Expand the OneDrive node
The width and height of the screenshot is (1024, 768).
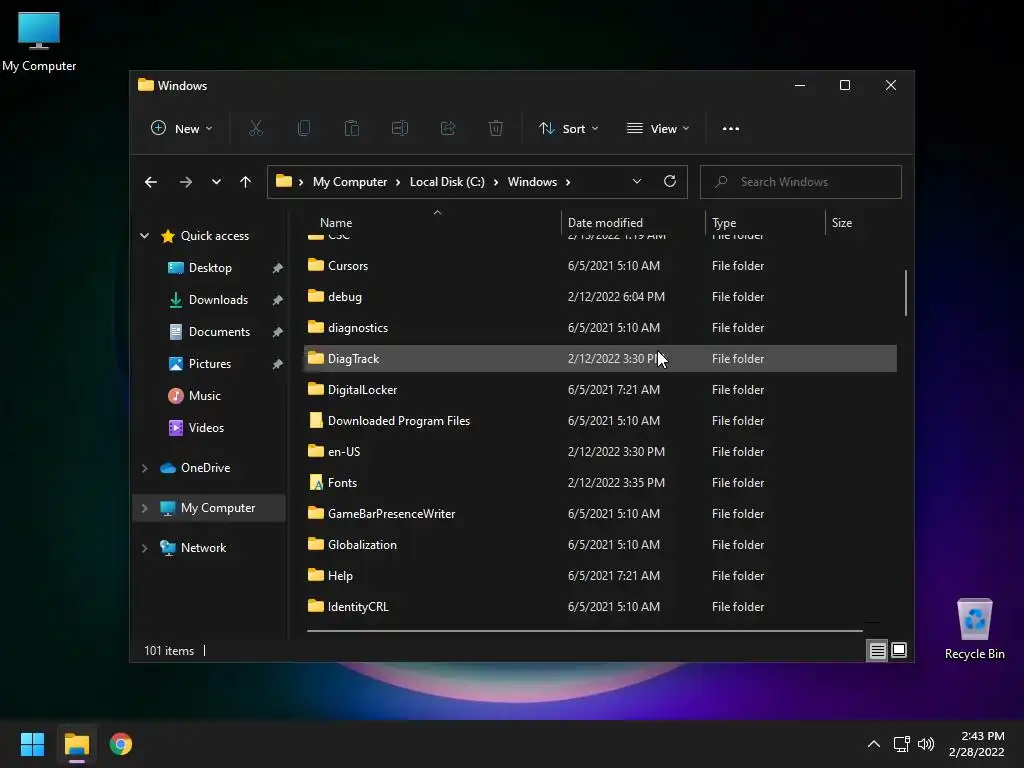point(144,468)
